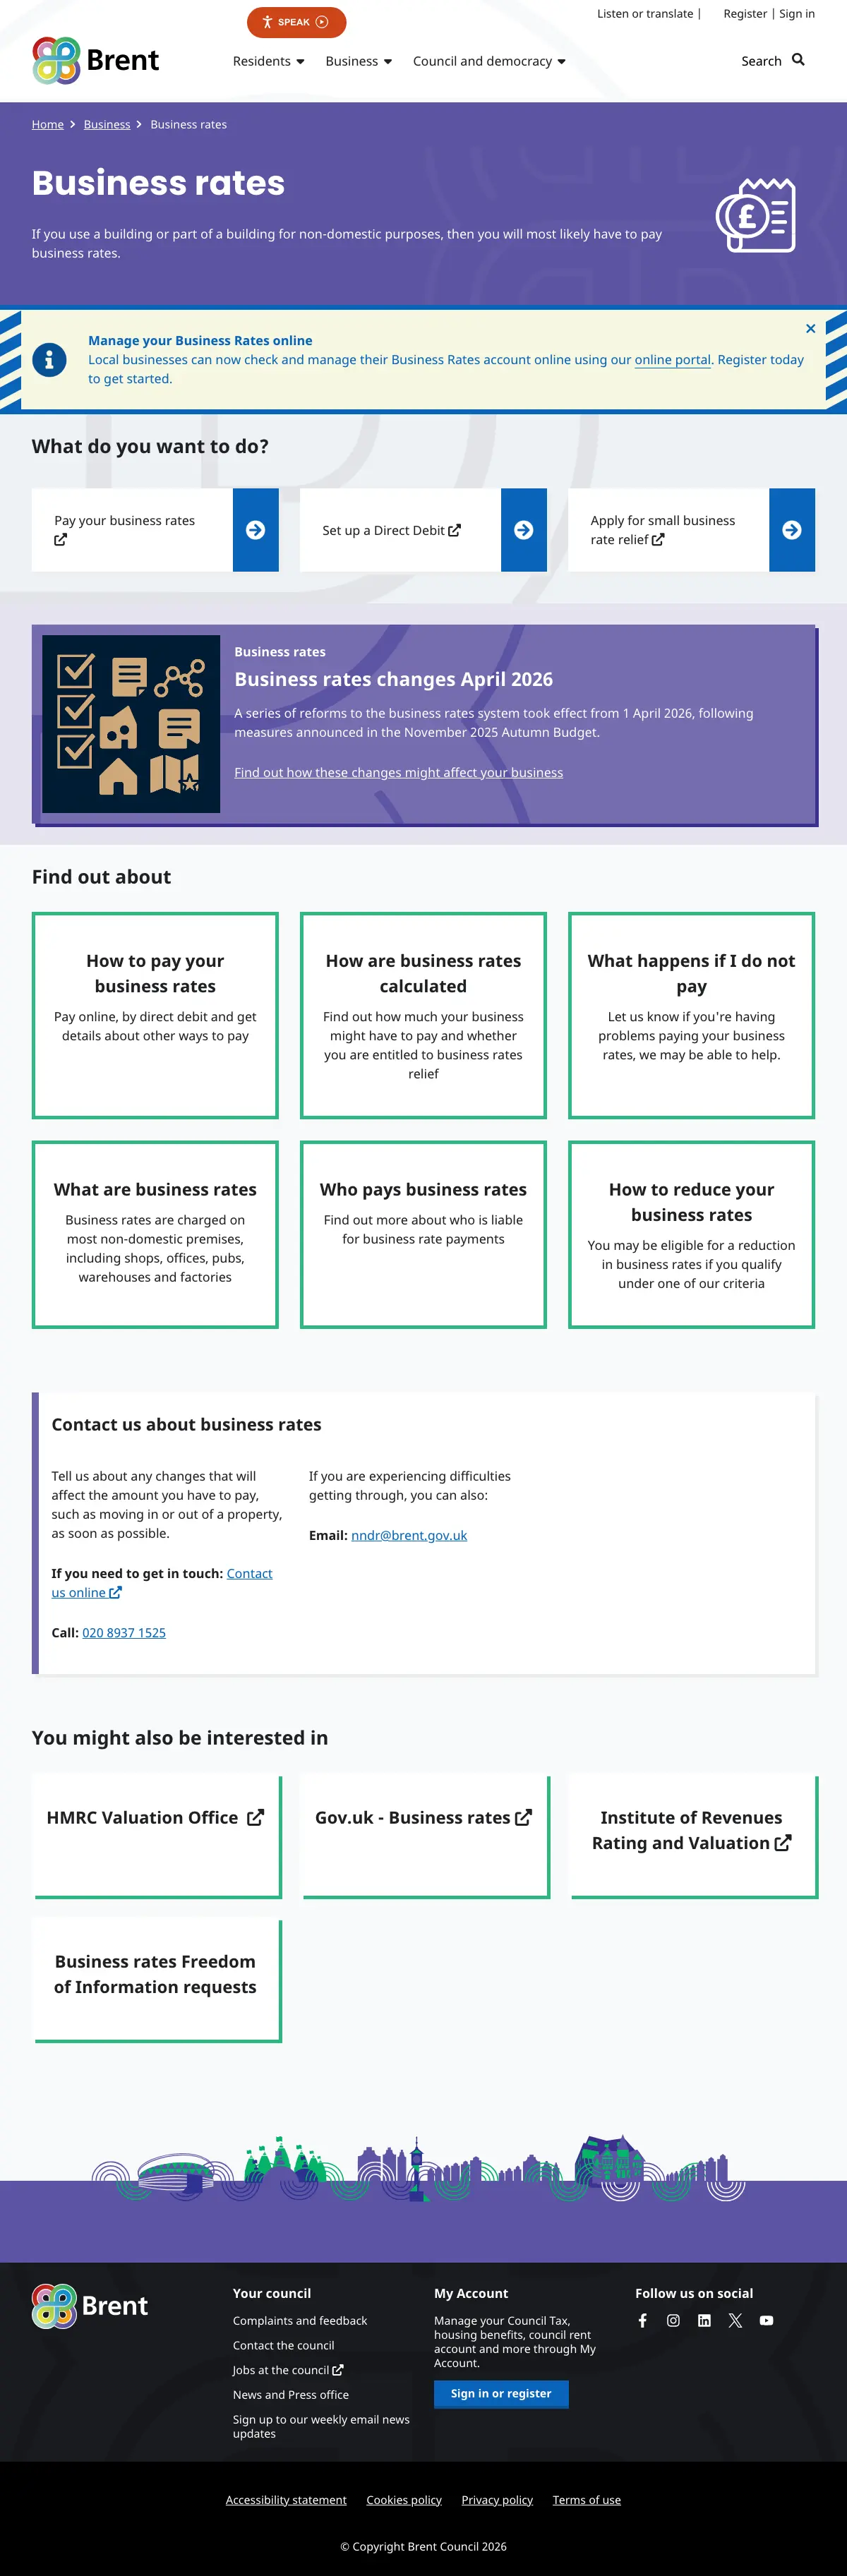Click the business rates changes thumbnail image
847x2576 pixels.
coord(131,724)
